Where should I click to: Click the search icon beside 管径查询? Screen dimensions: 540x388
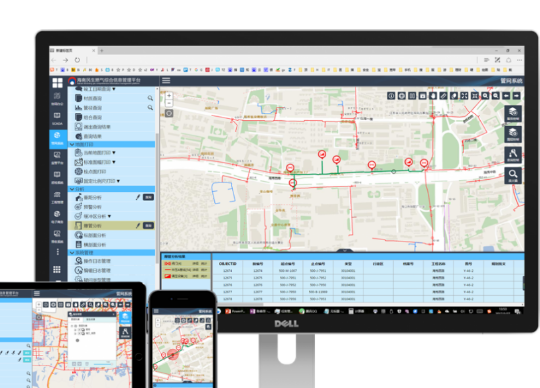150,108
